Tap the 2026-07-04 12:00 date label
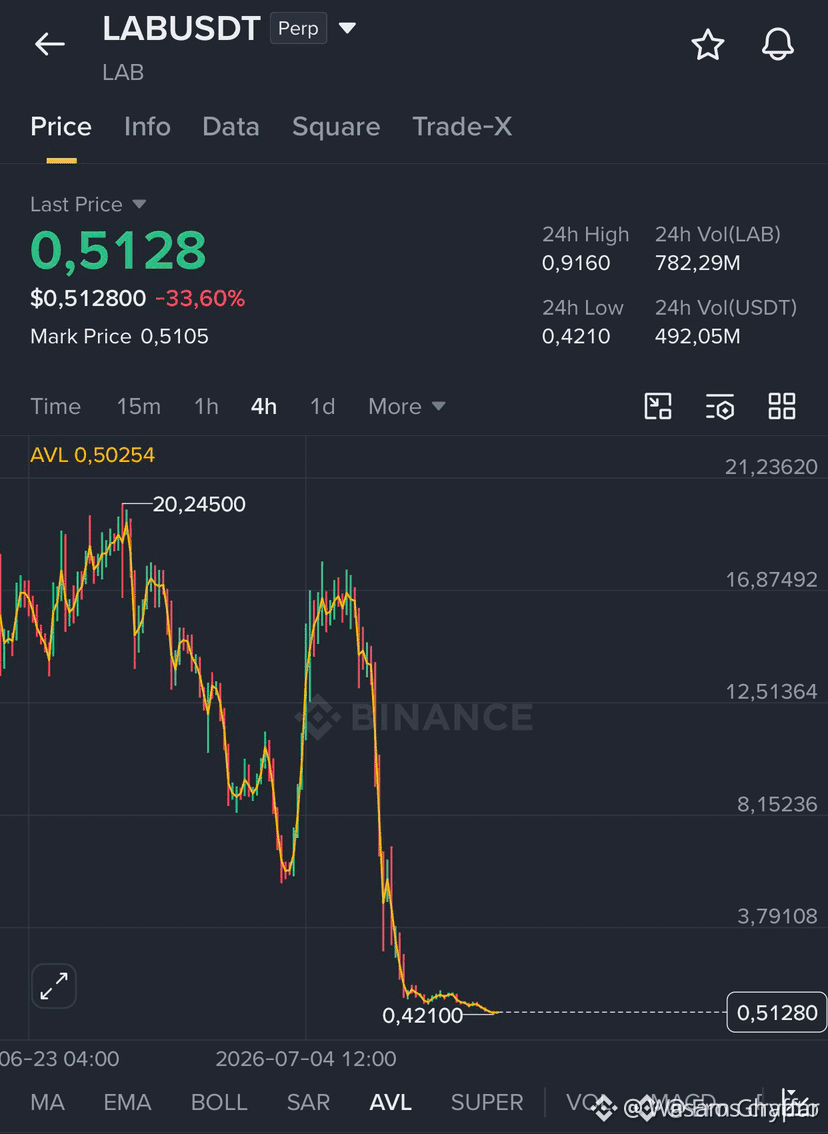 306,1060
